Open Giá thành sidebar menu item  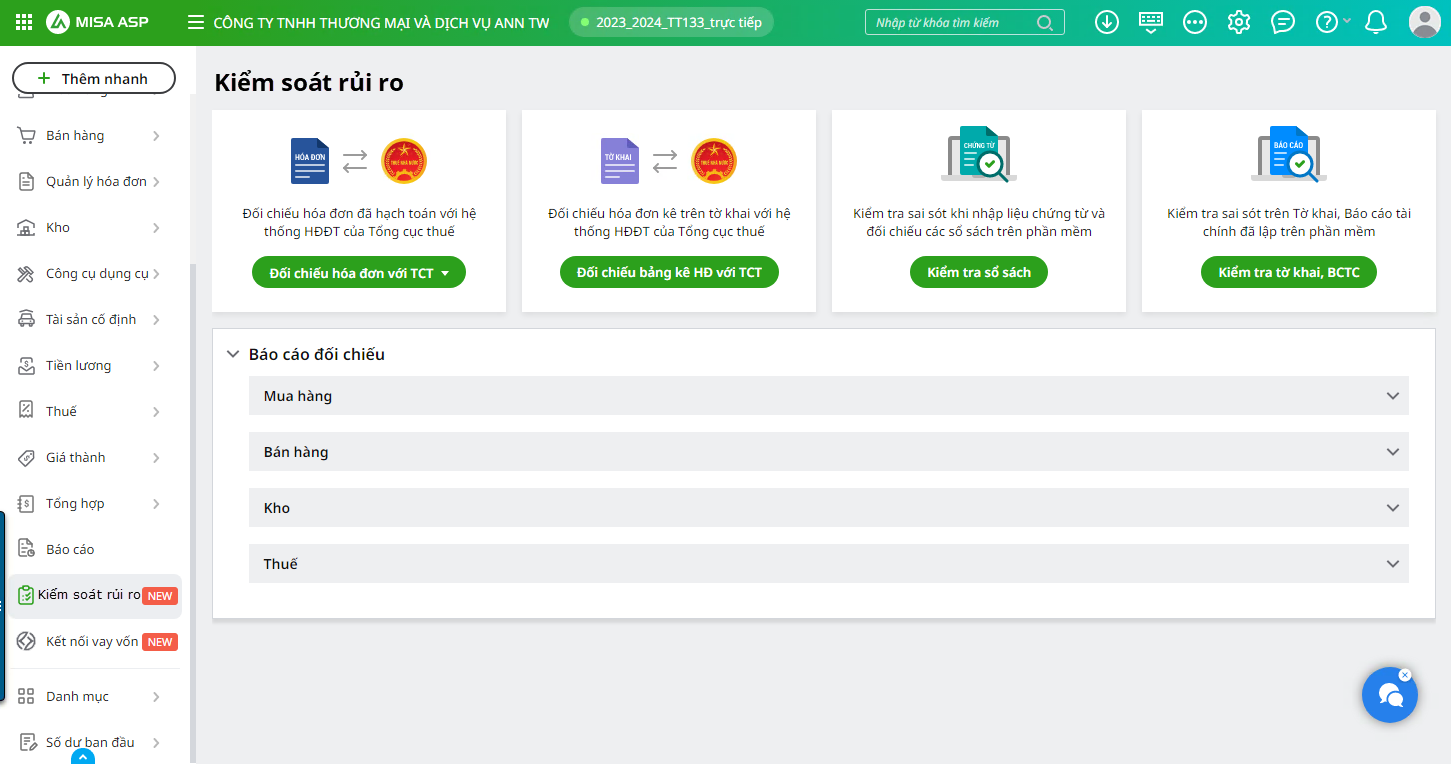click(x=95, y=458)
